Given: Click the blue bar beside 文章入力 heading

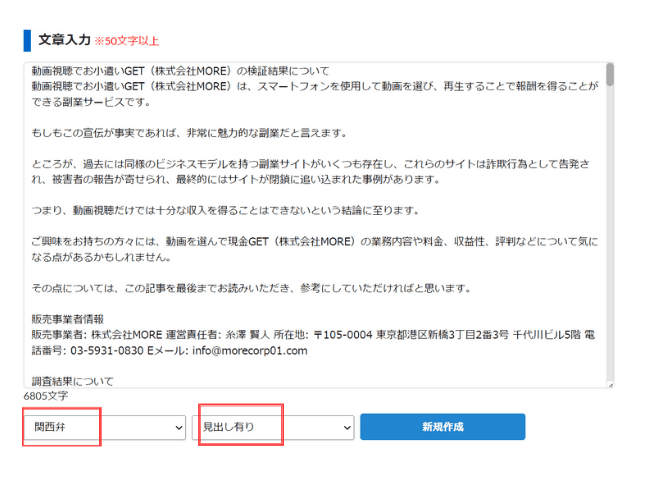Looking at the screenshot, I should [x=27, y=40].
